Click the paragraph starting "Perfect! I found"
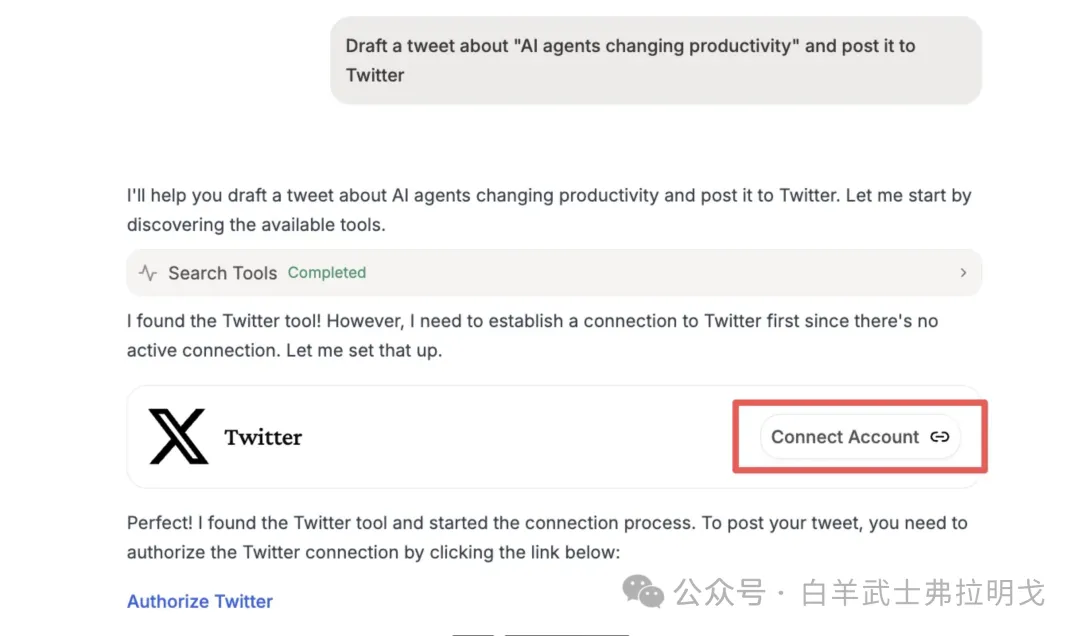The height and width of the screenshot is (636, 1080). click(x=547, y=537)
